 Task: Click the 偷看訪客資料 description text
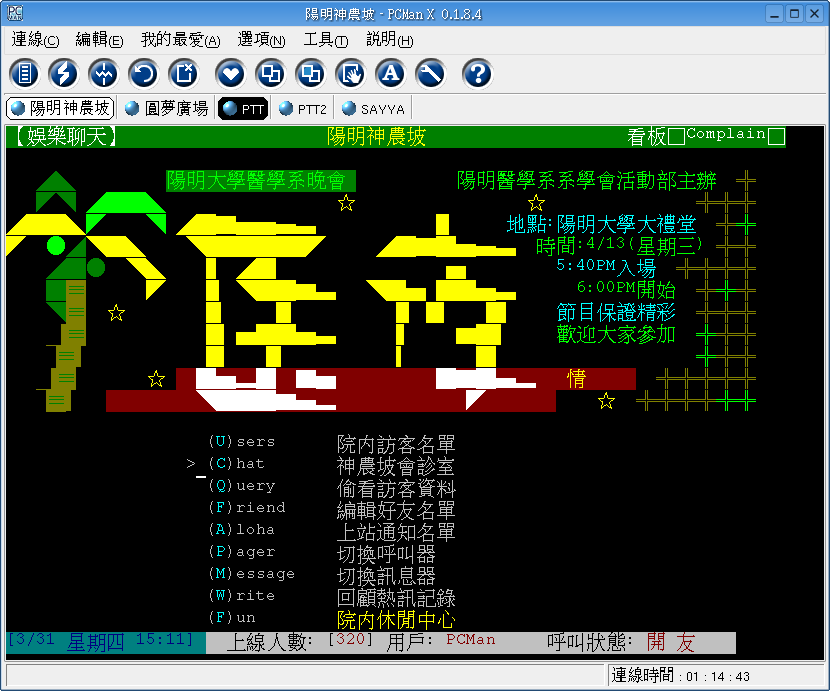click(x=396, y=488)
